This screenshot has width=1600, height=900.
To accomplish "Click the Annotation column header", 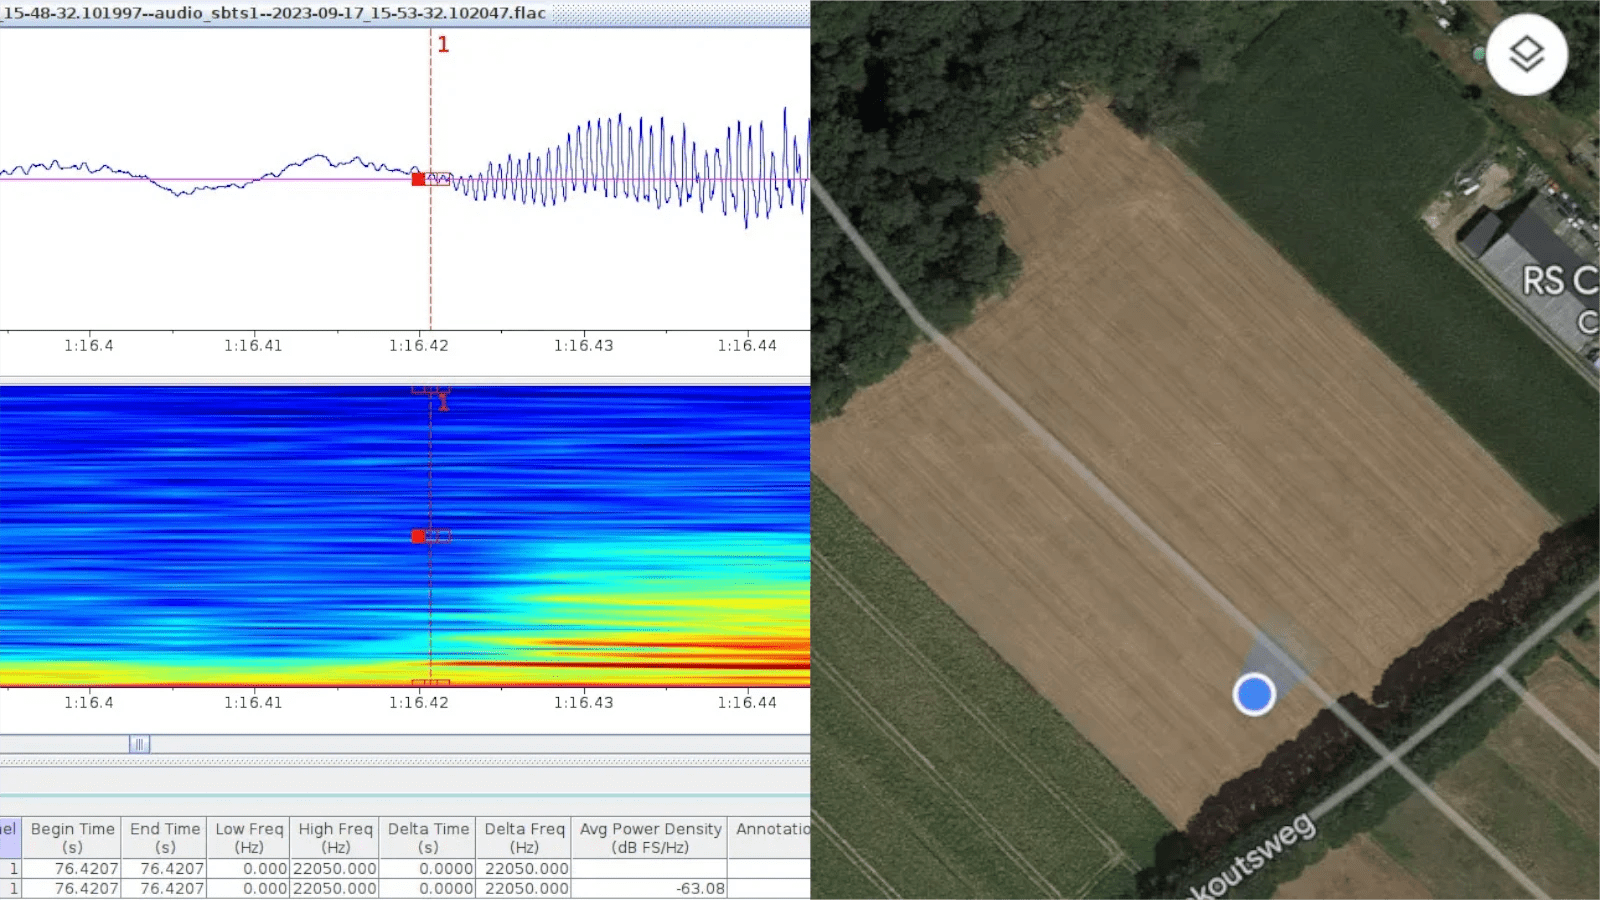I will coord(771,829).
